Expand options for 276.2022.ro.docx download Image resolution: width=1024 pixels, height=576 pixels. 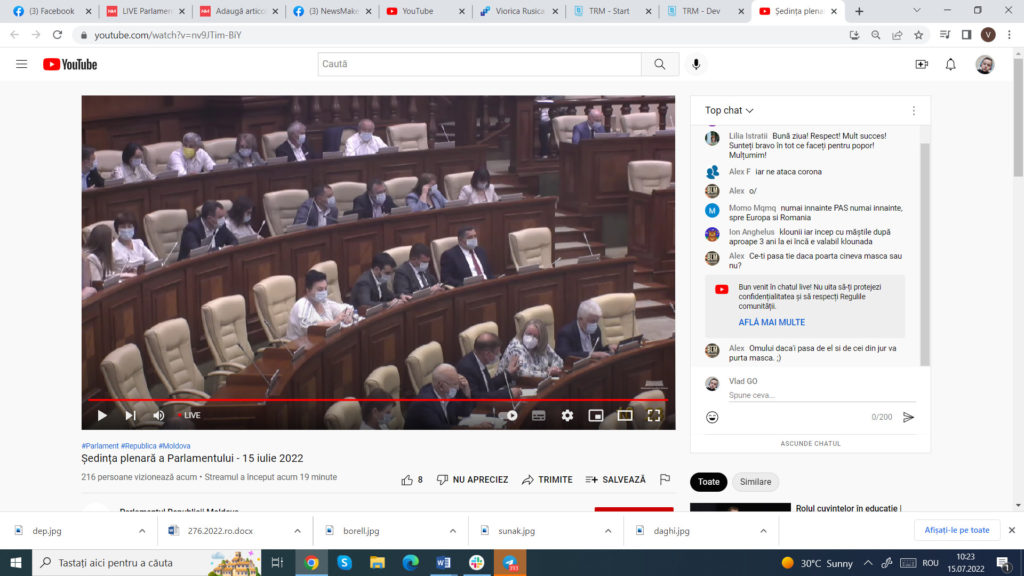click(x=297, y=531)
